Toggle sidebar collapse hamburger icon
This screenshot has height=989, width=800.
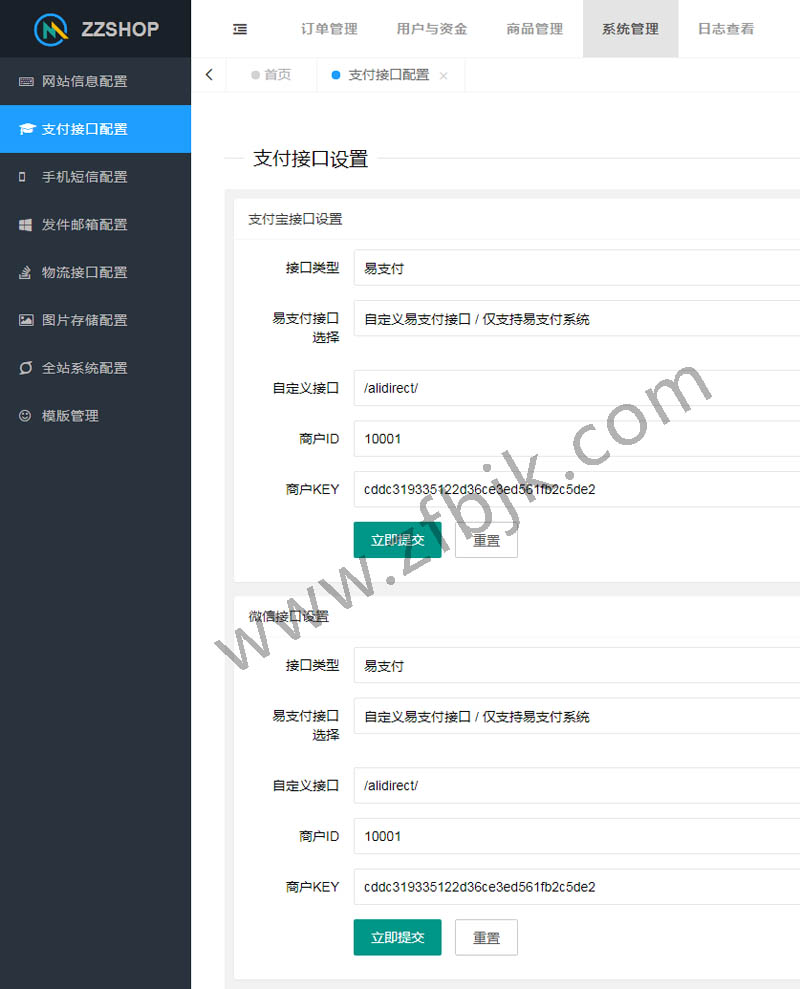[240, 29]
